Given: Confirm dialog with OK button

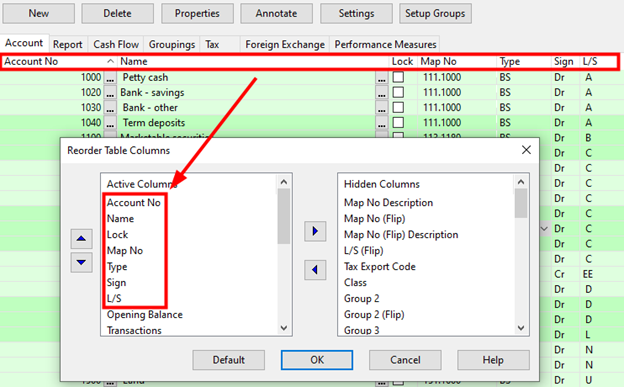Looking at the screenshot, I should point(317,360).
